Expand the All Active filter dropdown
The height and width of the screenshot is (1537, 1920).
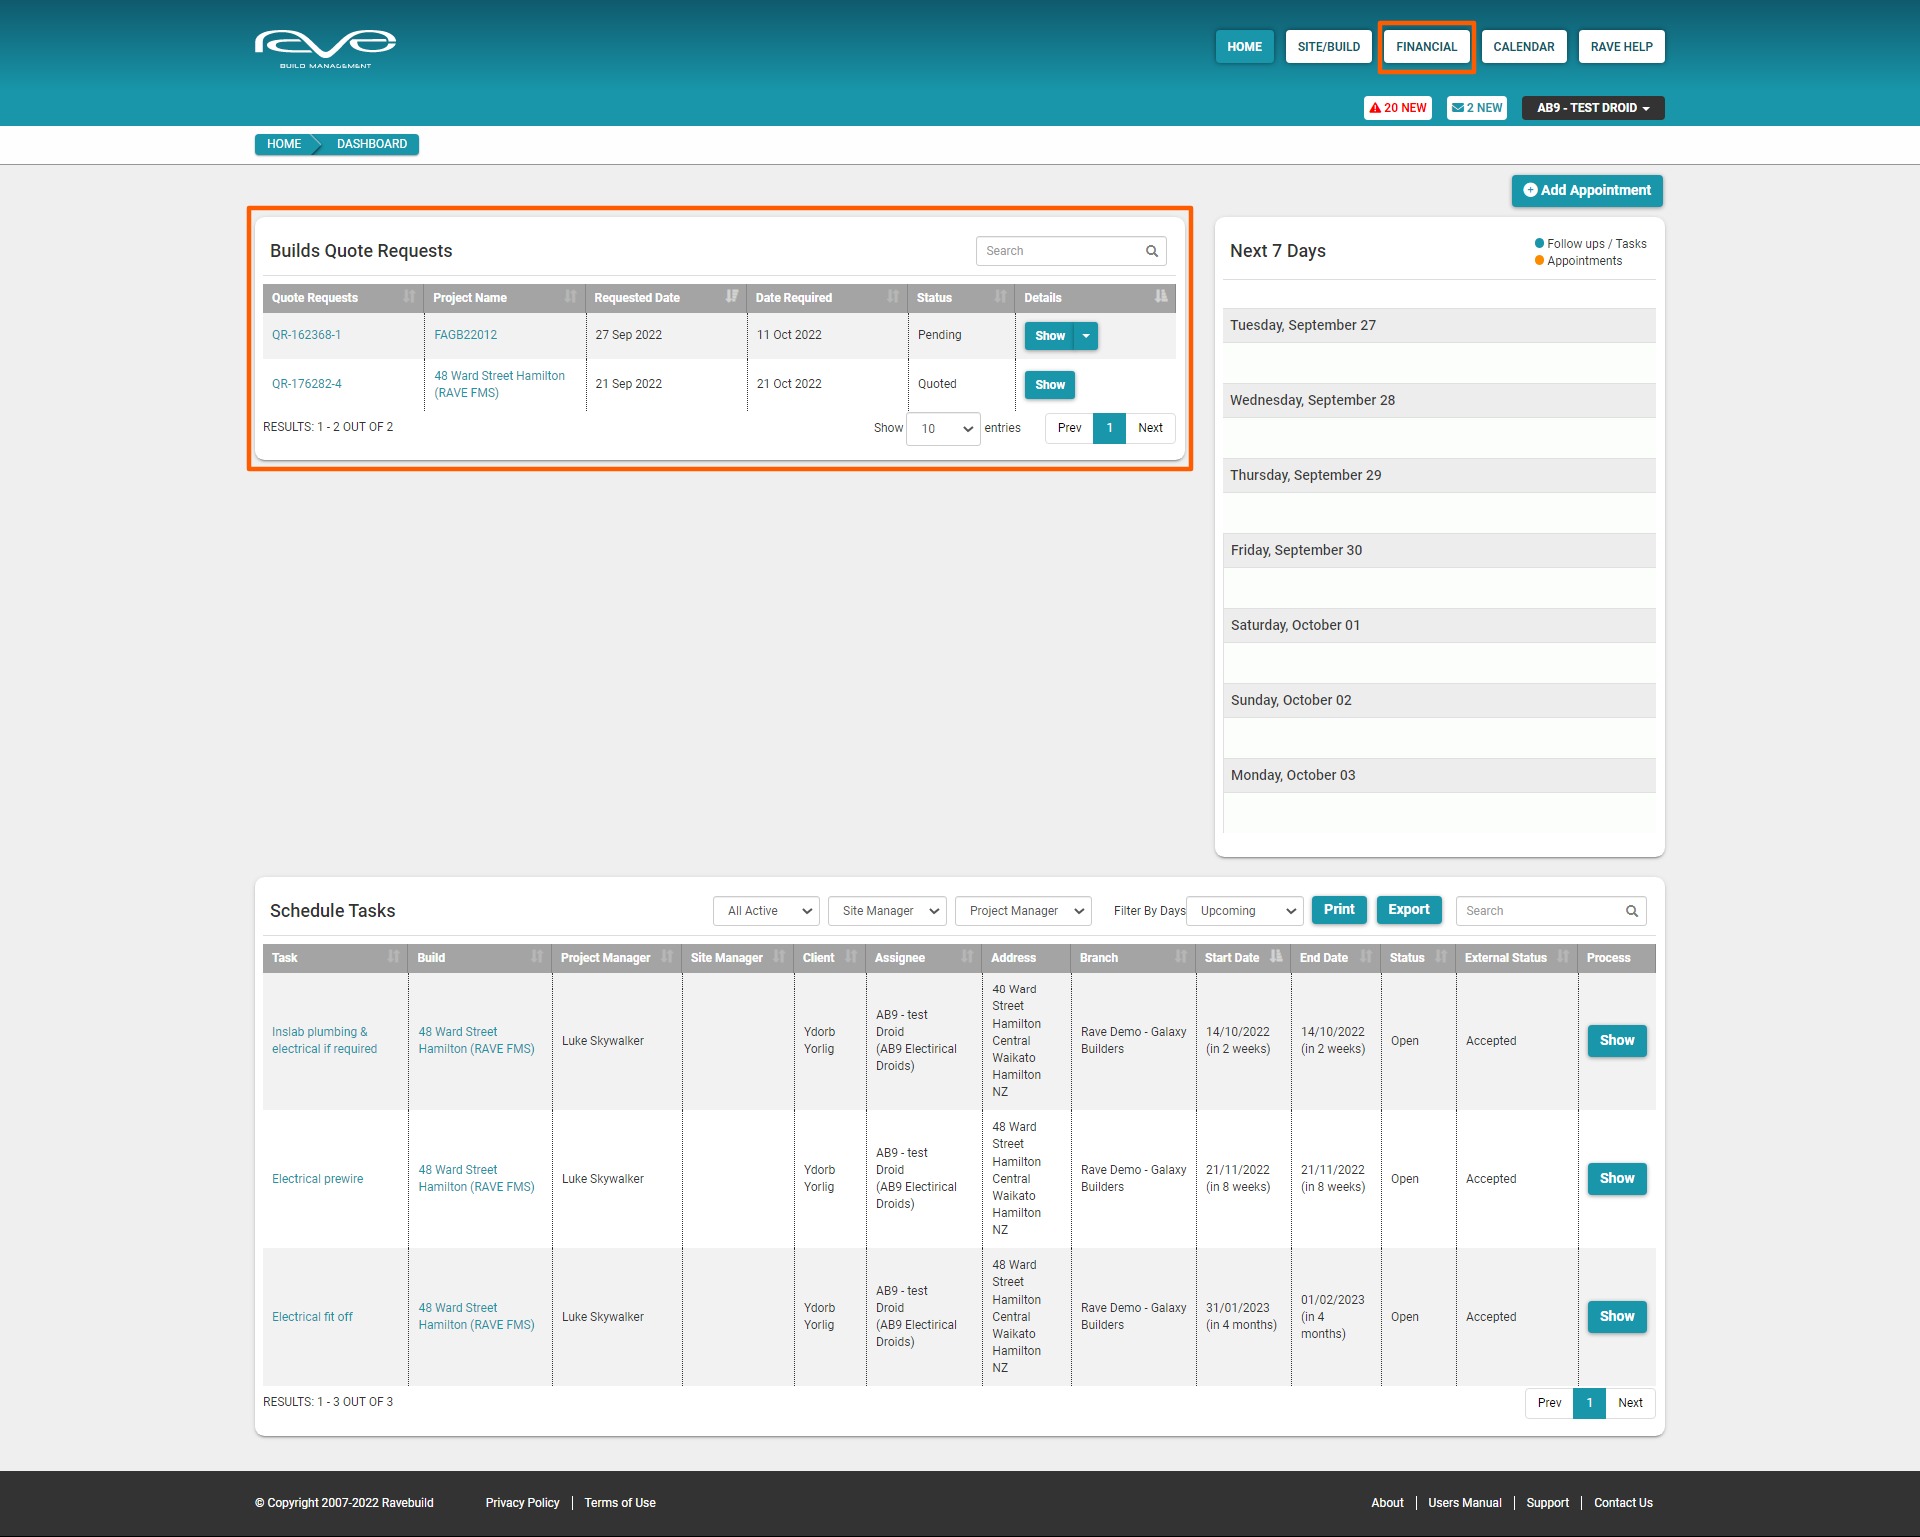pos(766,911)
